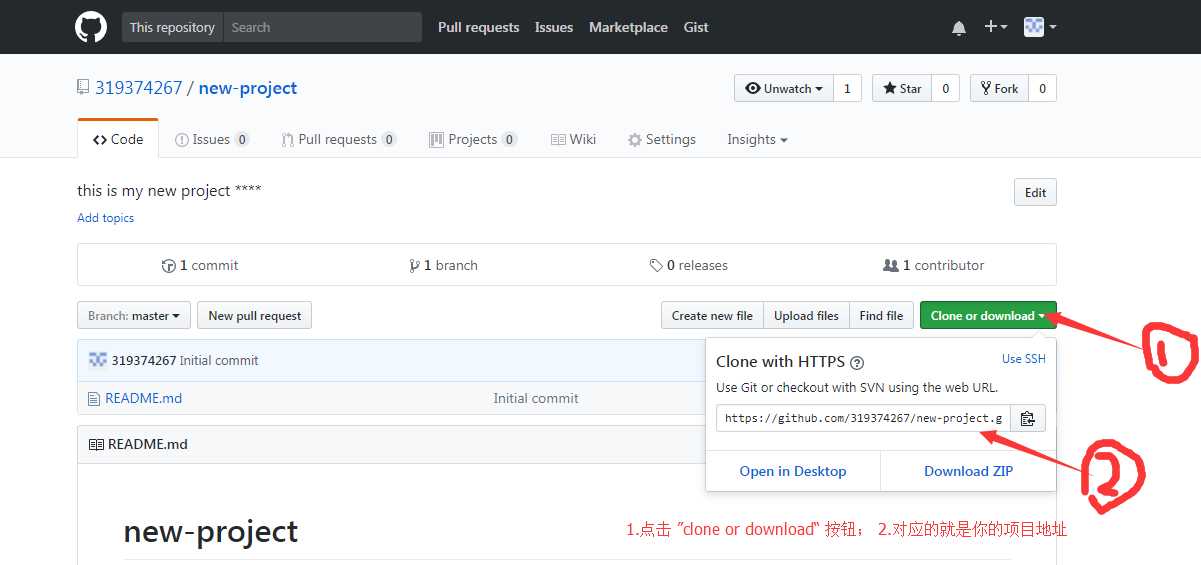Click the file icon beside README.md row
Viewport: 1201px width, 565px height.
pos(95,398)
